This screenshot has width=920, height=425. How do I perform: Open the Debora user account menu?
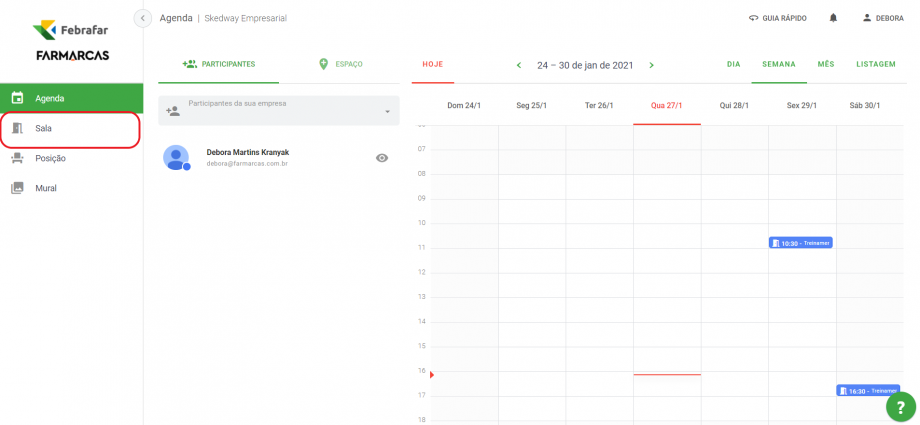pyautogui.click(x=882, y=18)
